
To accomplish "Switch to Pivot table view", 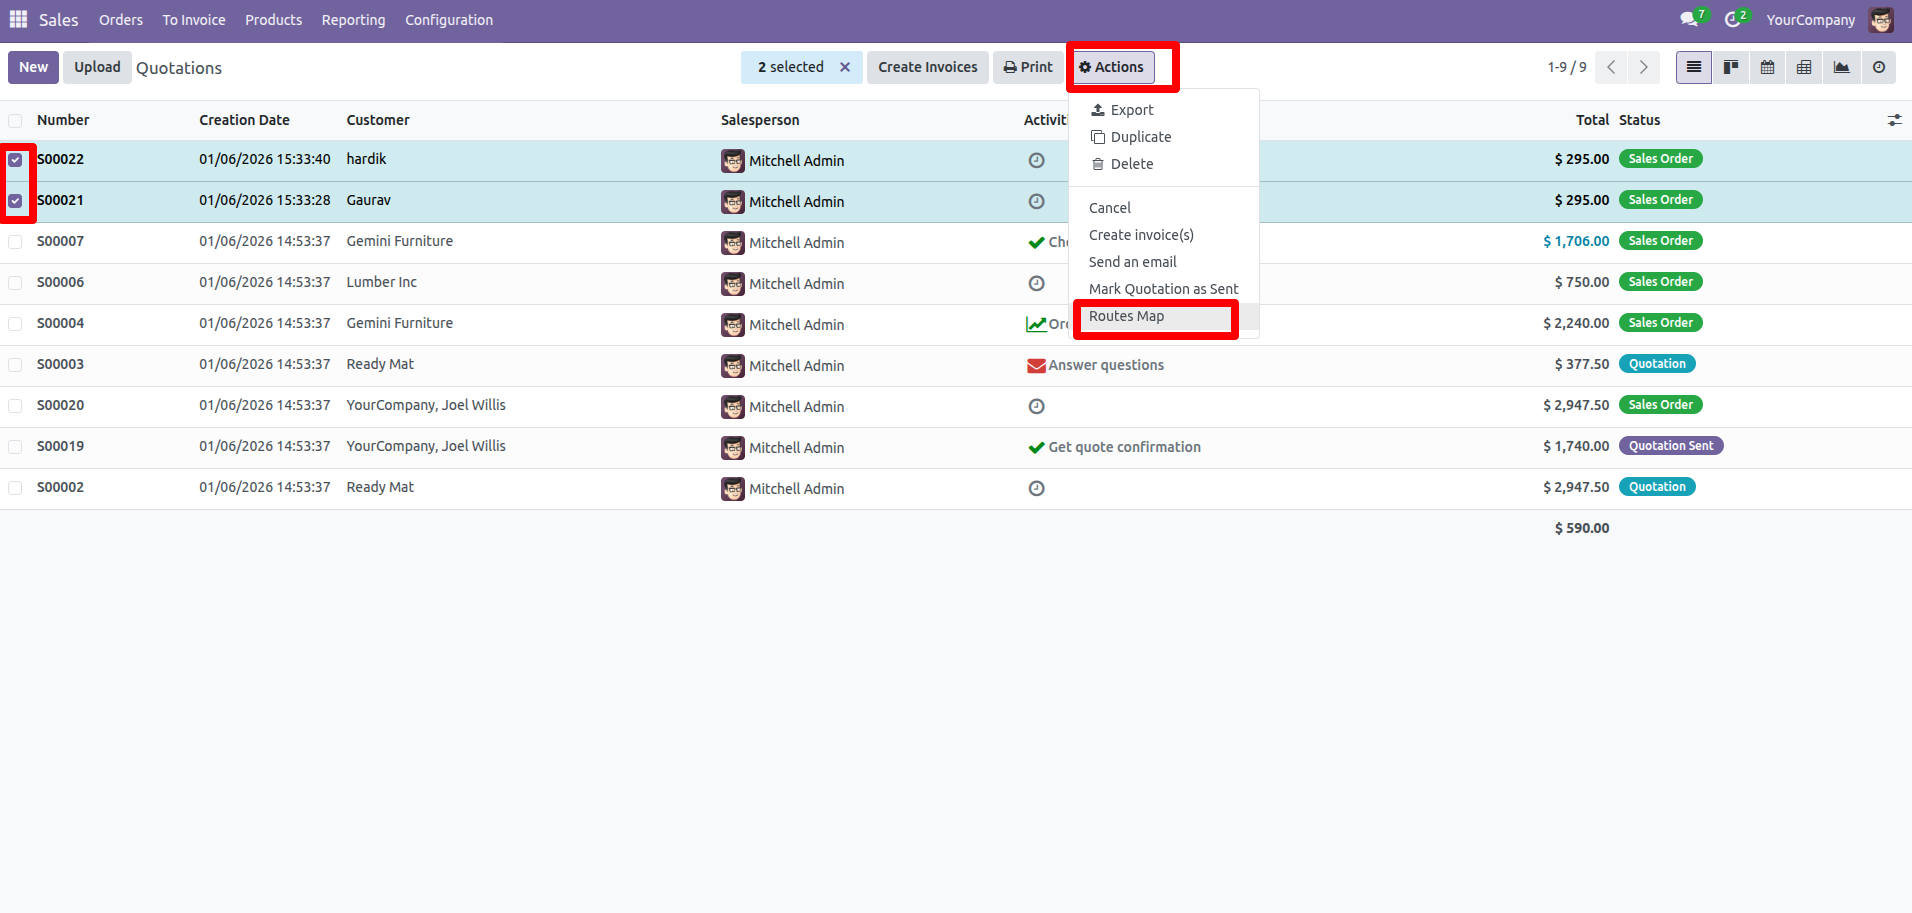I will (x=1804, y=67).
